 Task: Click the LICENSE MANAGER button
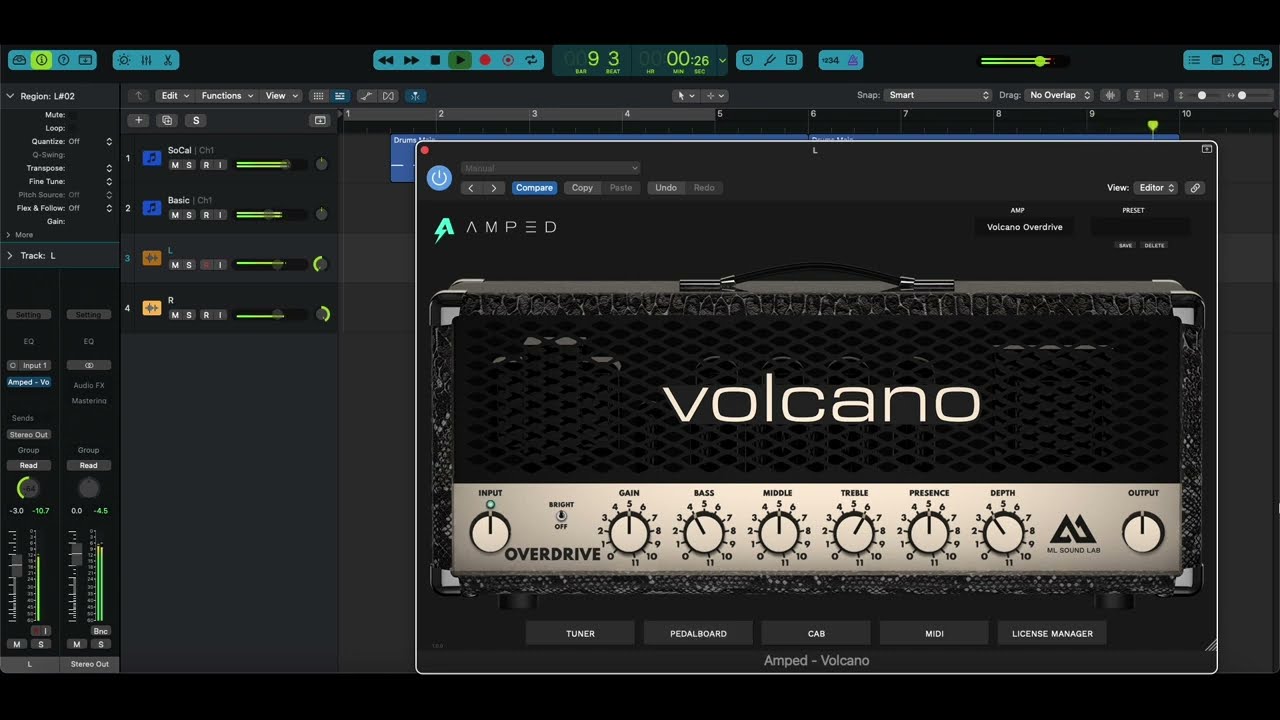1052,633
